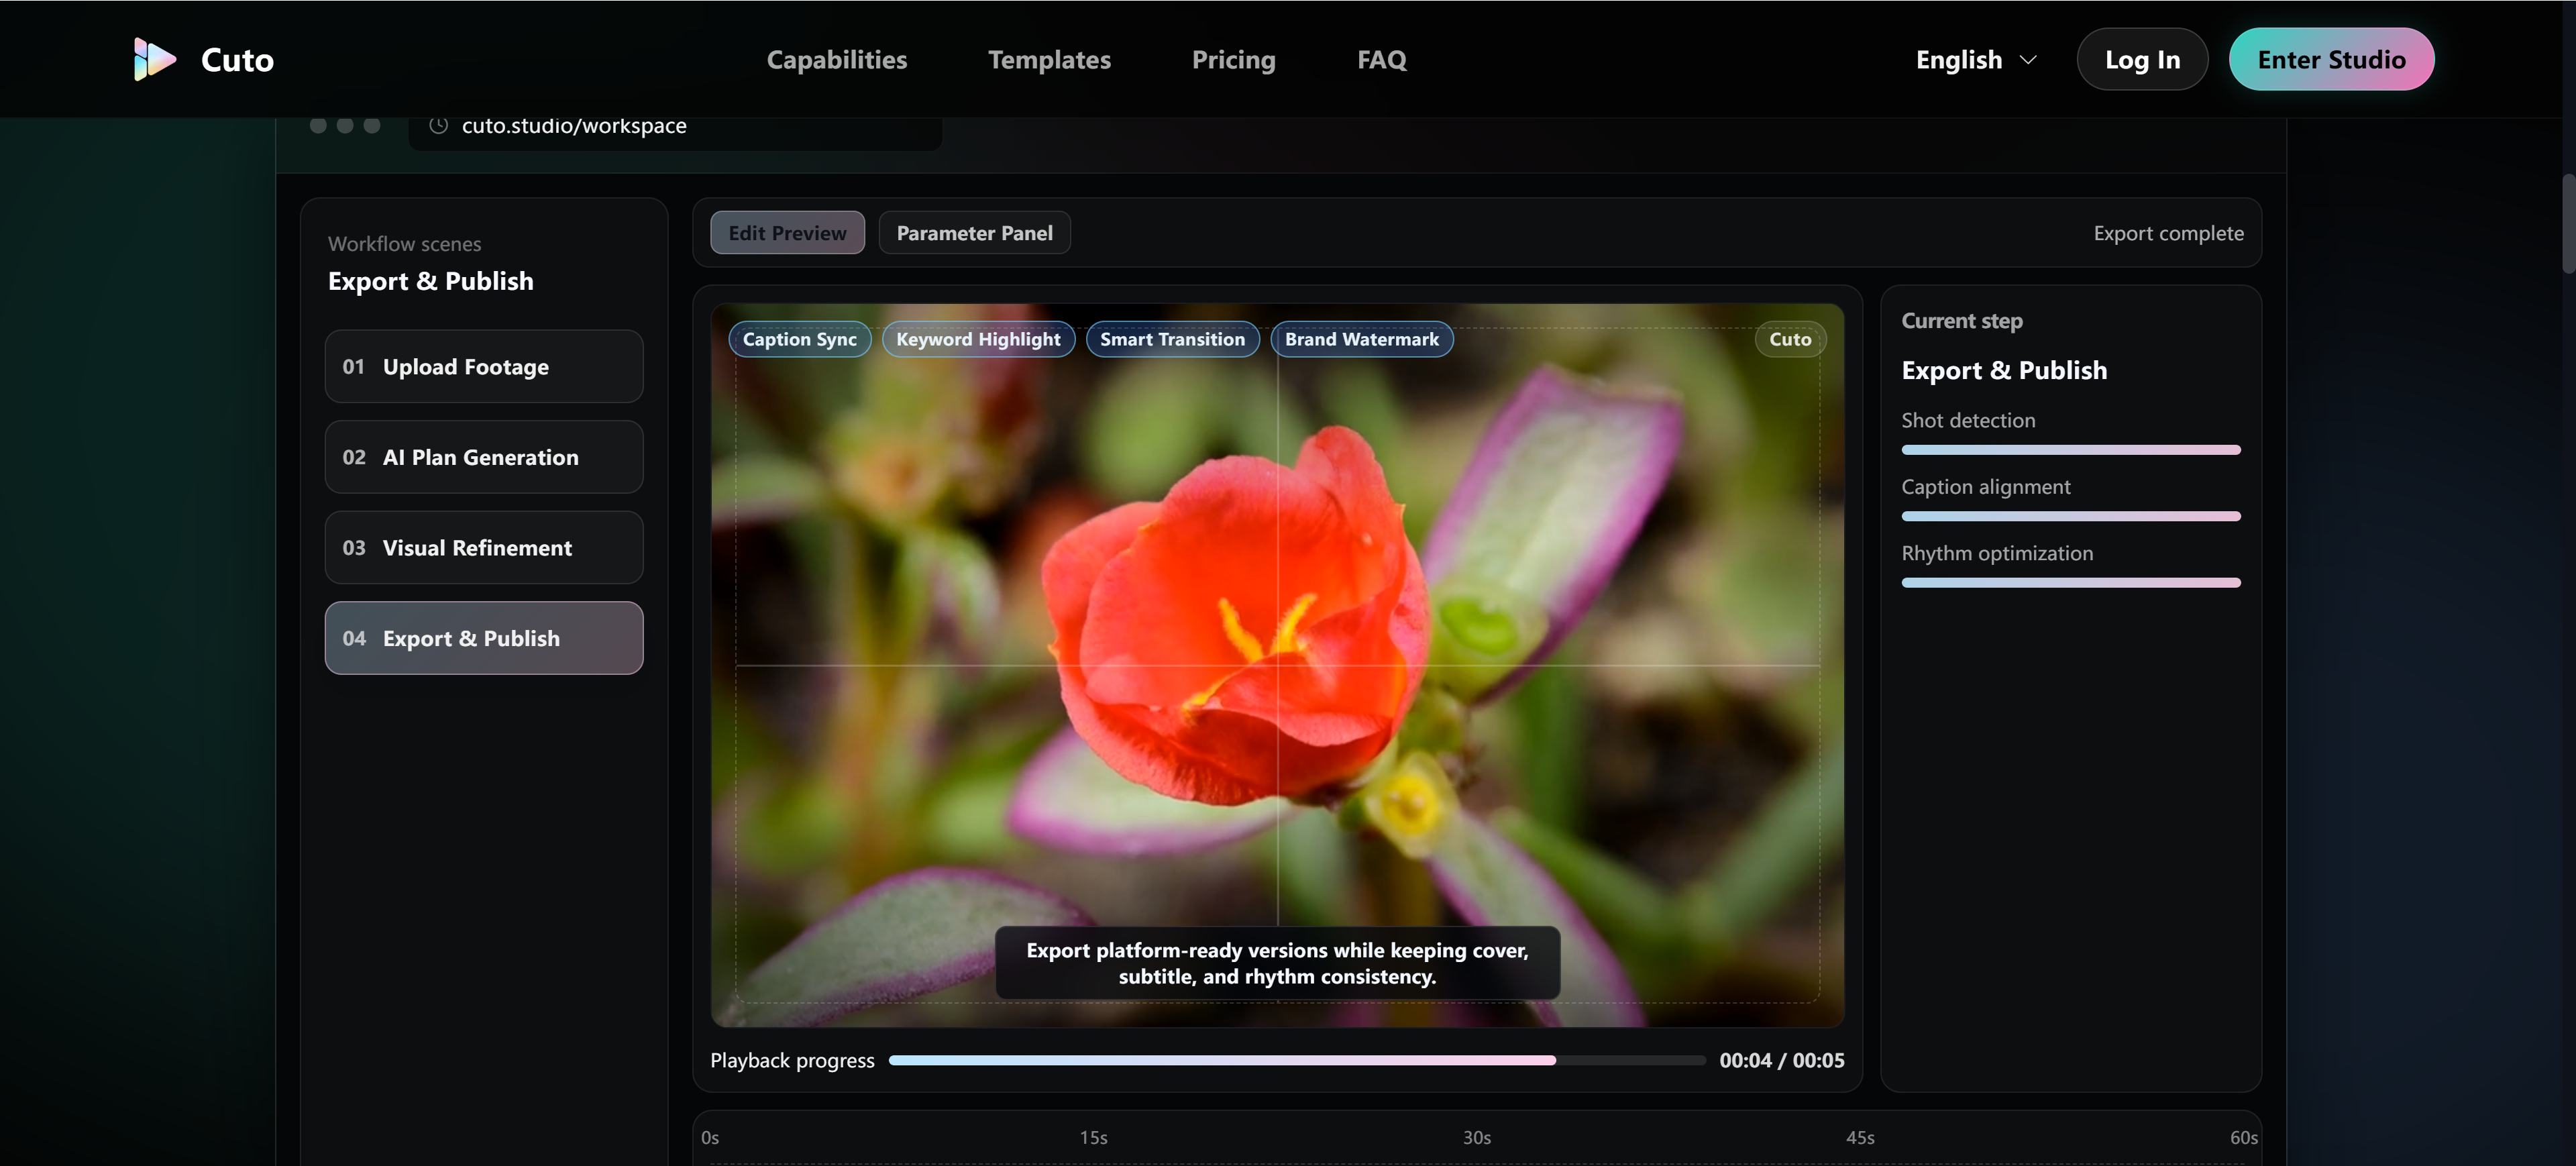Image resolution: width=2576 pixels, height=1166 pixels.
Task: Click the Cuto watermark badge on the preview
Action: tap(1789, 339)
